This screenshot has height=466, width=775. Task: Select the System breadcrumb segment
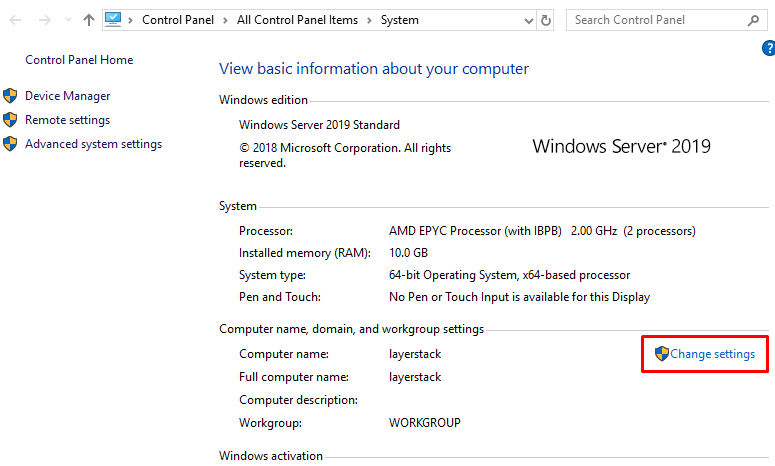tap(400, 20)
